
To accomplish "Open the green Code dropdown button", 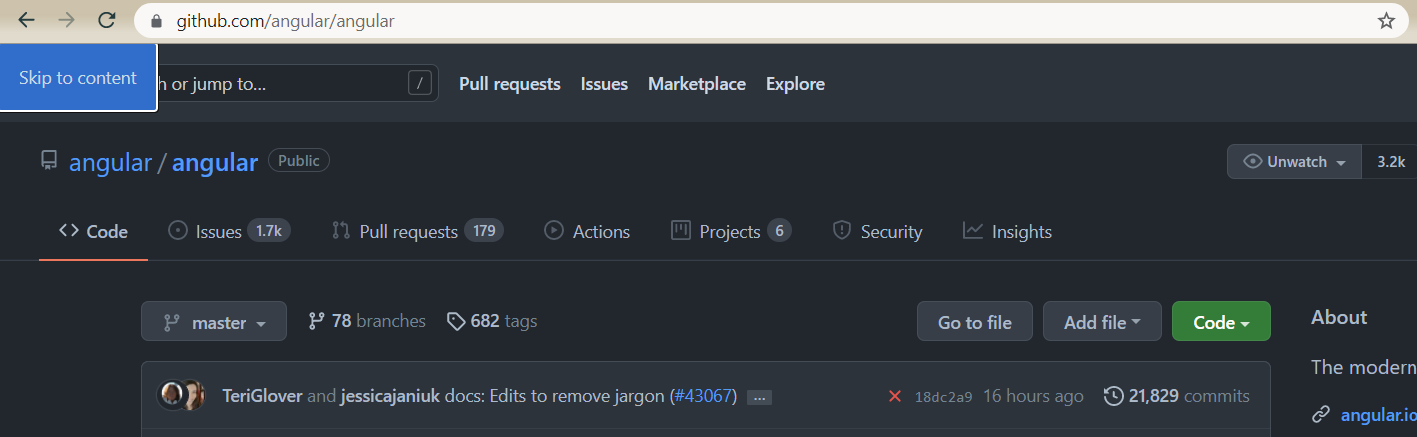I will [1221, 322].
